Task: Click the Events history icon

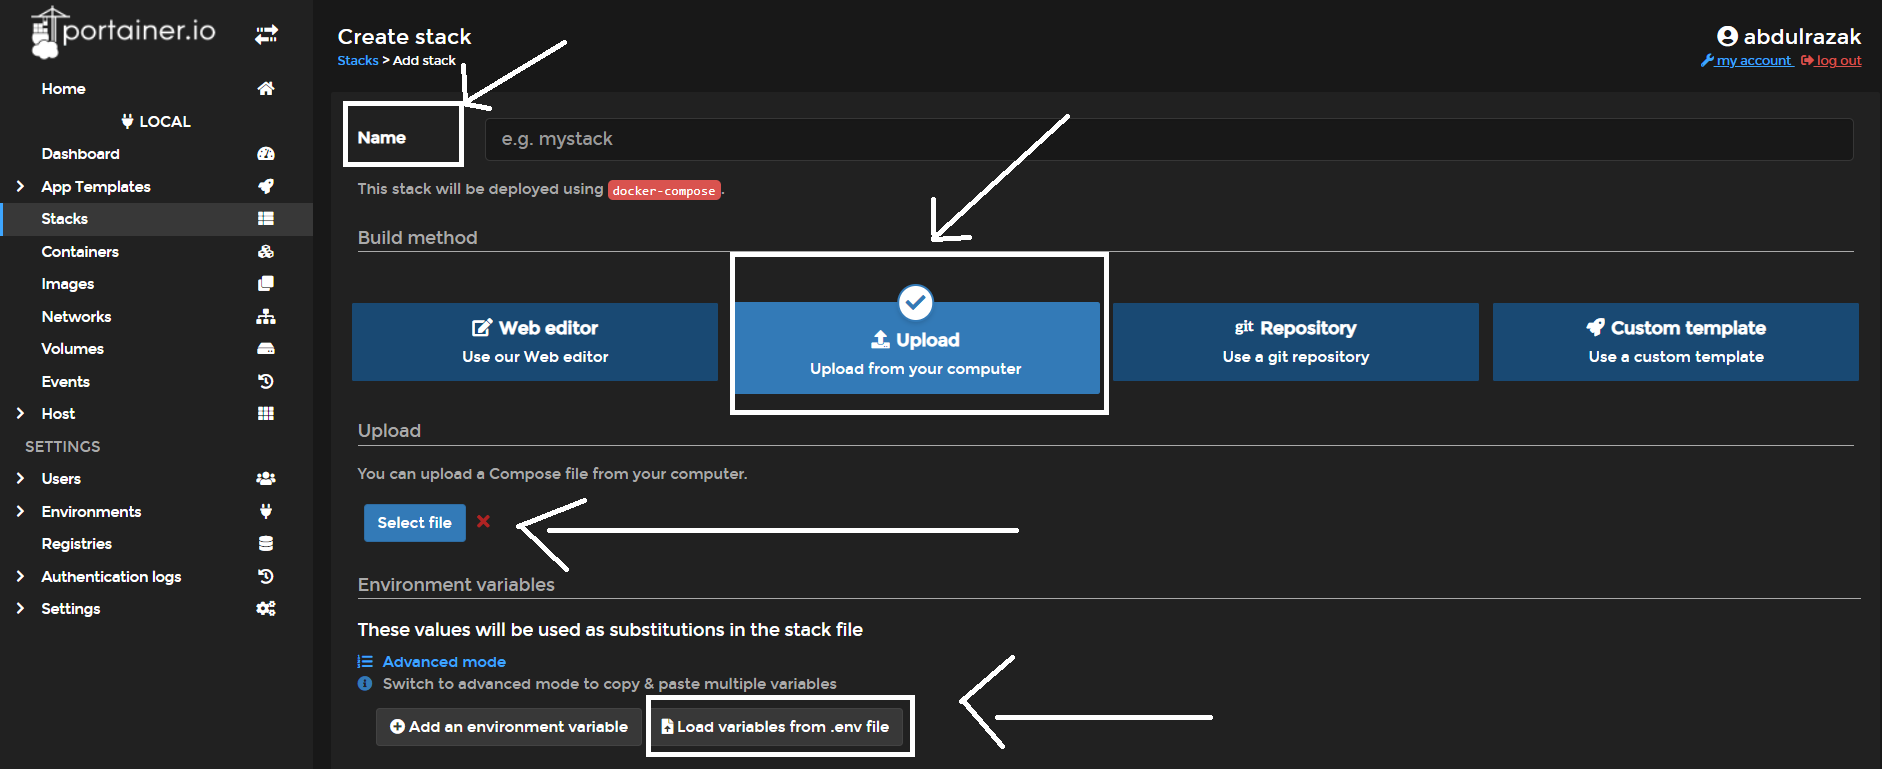Action: pos(266,381)
